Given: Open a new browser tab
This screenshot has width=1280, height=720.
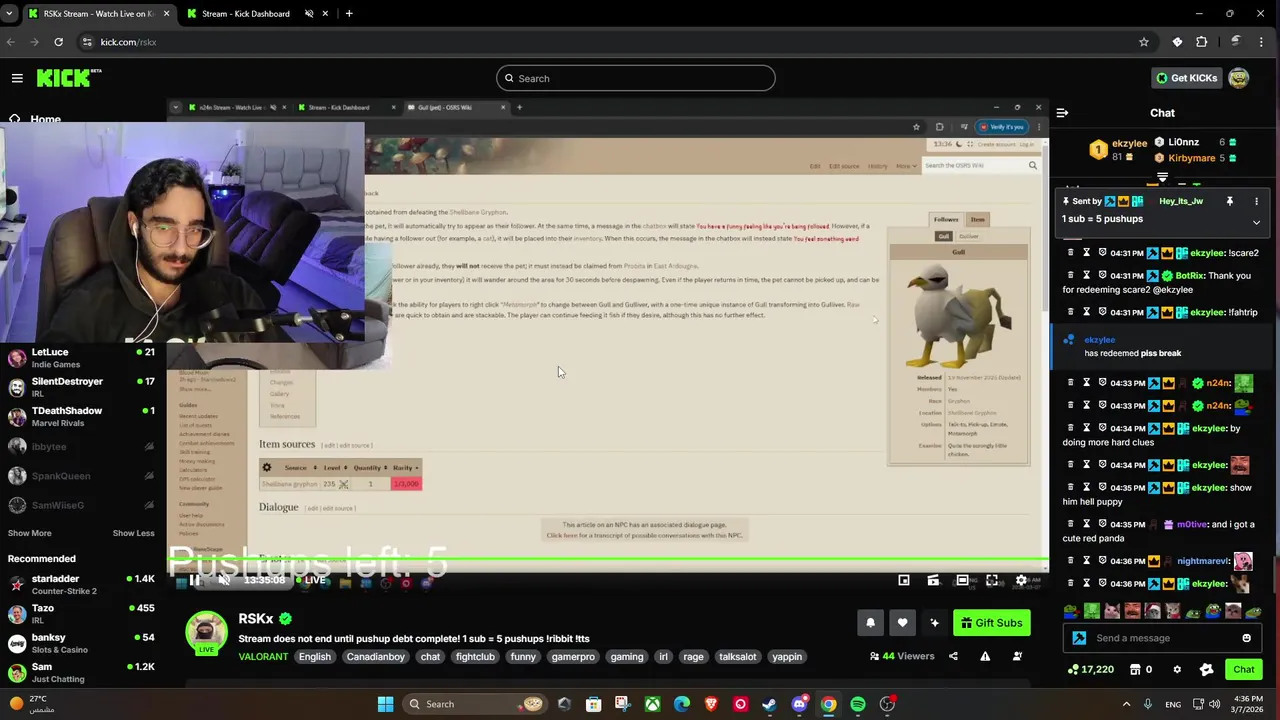Looking at the screenshot, I should [349, 14].
